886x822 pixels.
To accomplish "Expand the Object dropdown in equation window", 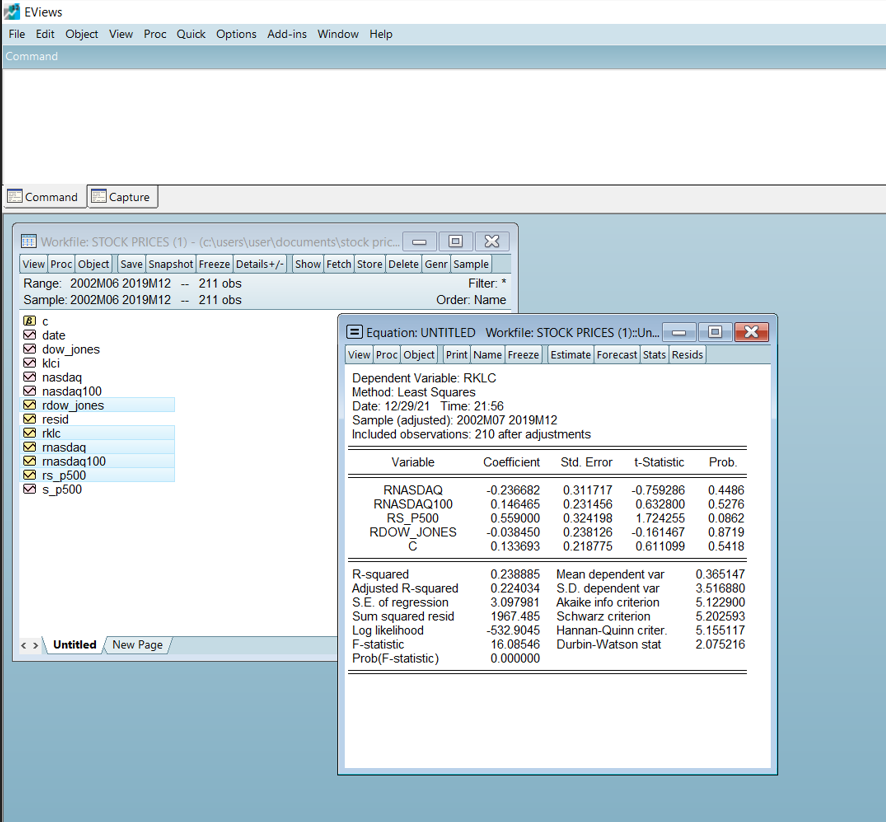I will [419, 354].
